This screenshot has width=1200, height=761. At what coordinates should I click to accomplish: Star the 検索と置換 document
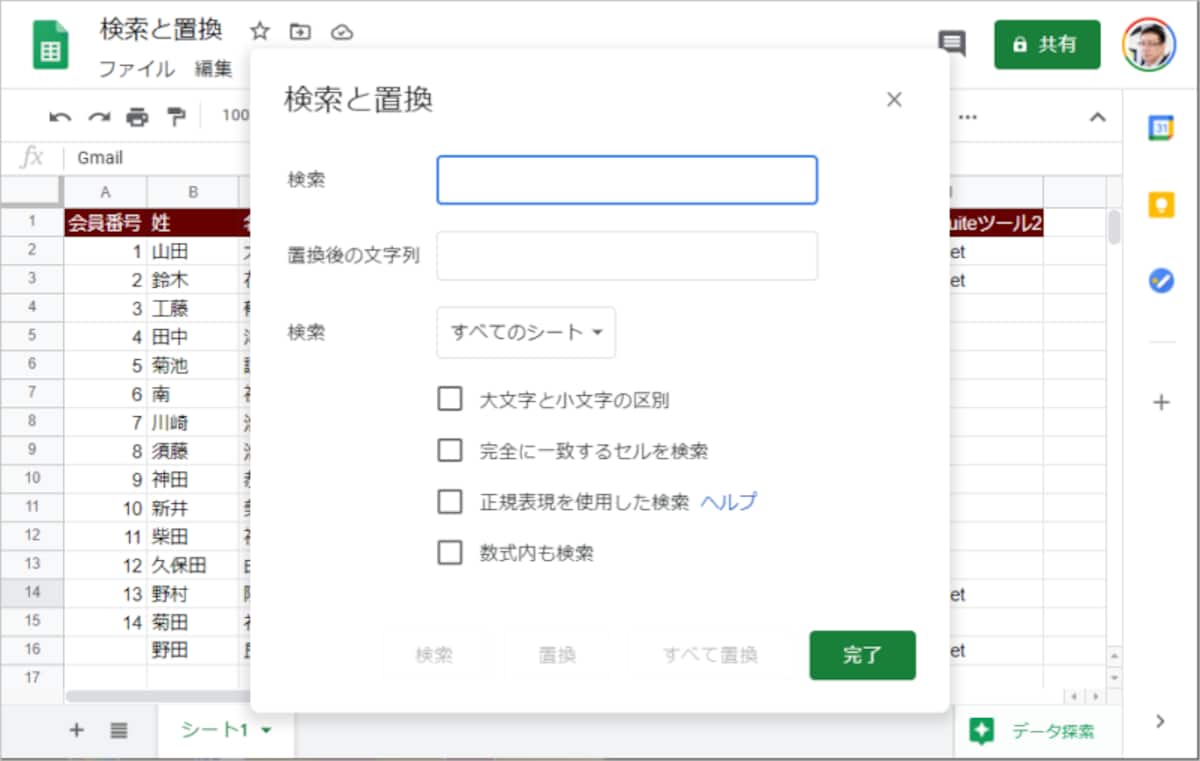259,31
